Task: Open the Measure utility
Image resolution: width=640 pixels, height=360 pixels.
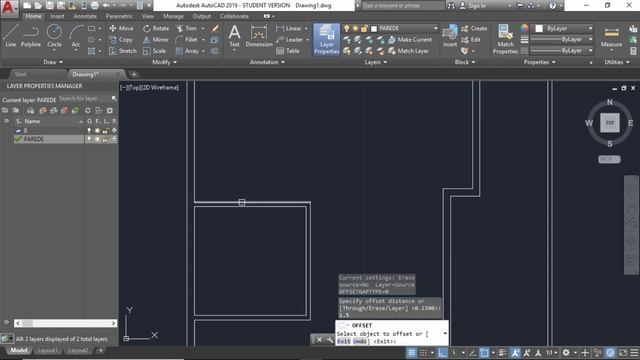Action: [x=611, y=37]
